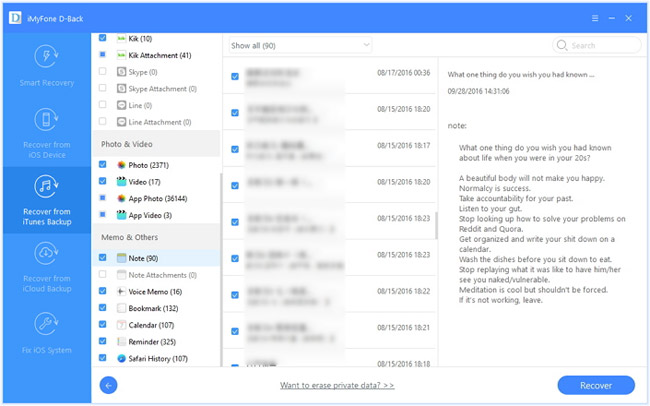Uncheck the note dated 08/15/2016 18:17
The height and width of the screenshot is (406, 650).
(235, 149)
